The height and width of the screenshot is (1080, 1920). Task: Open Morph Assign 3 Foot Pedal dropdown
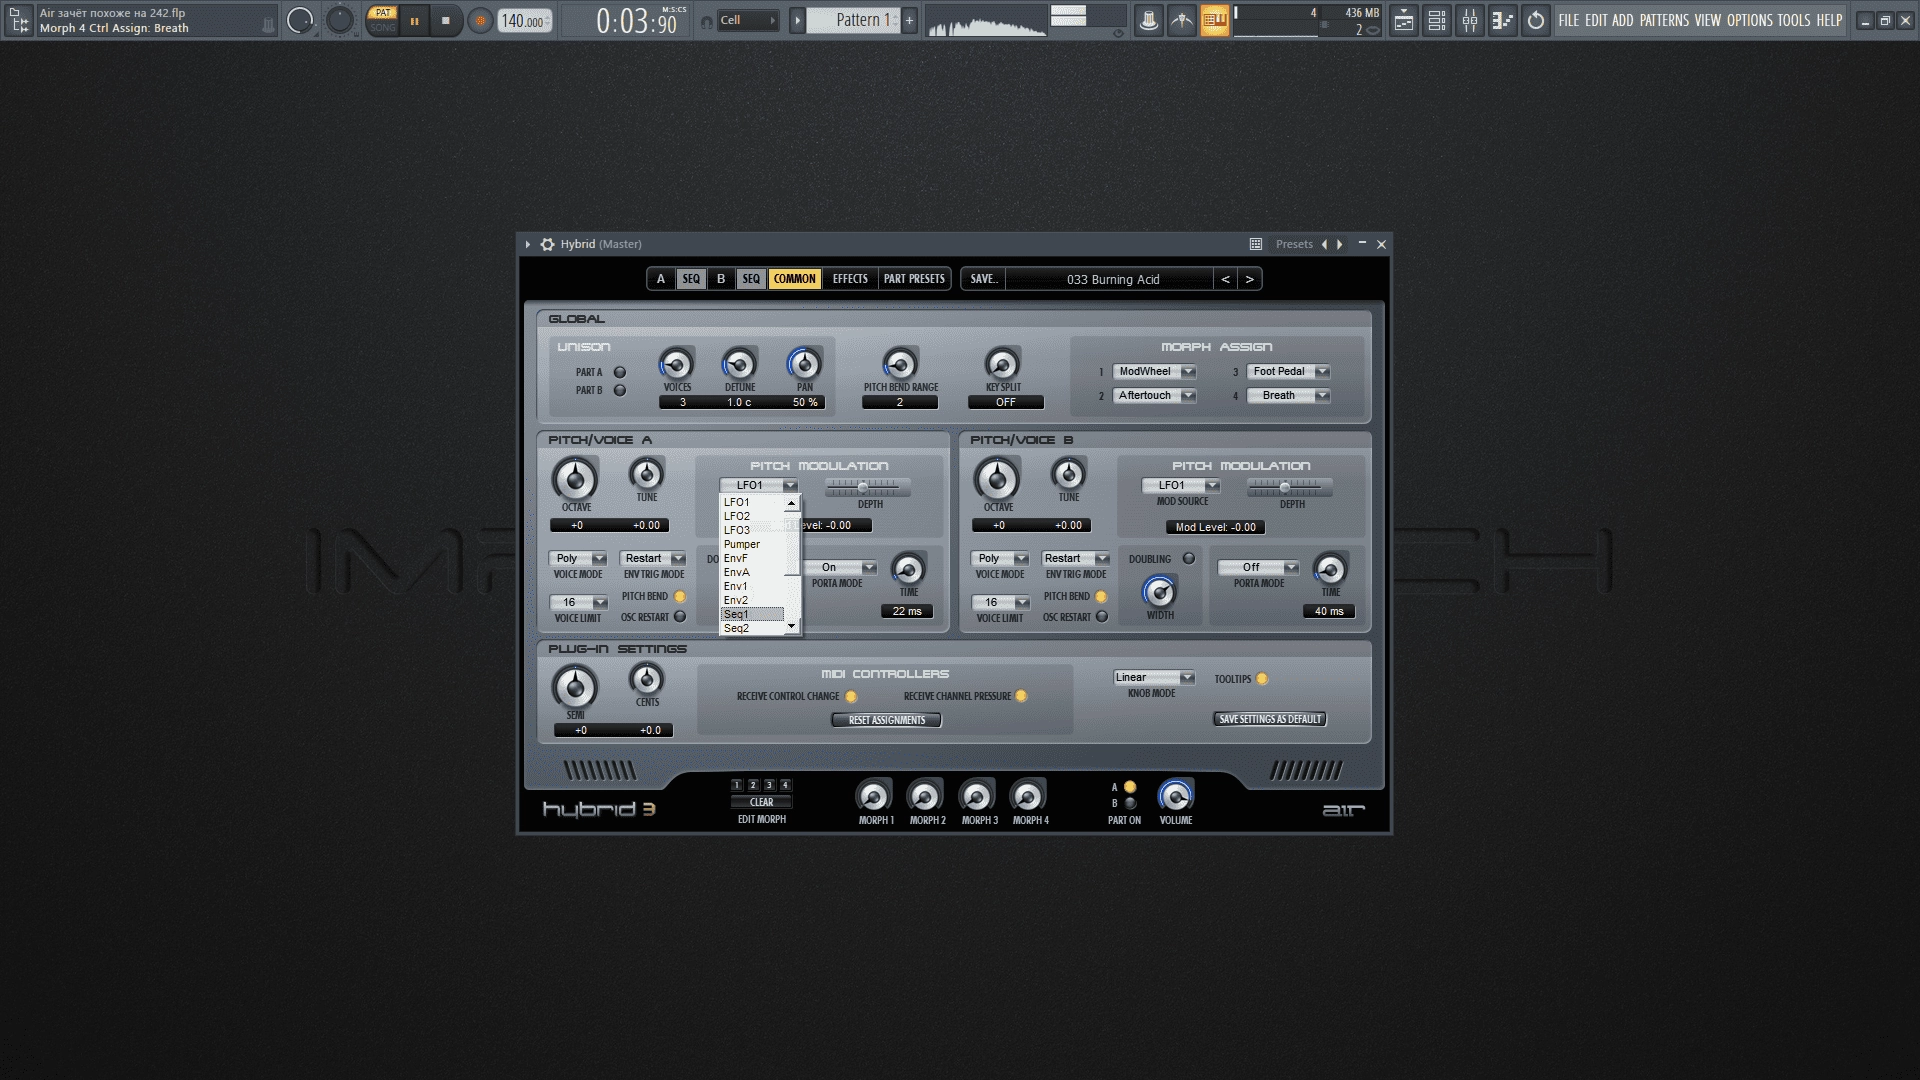[1288, 371]
